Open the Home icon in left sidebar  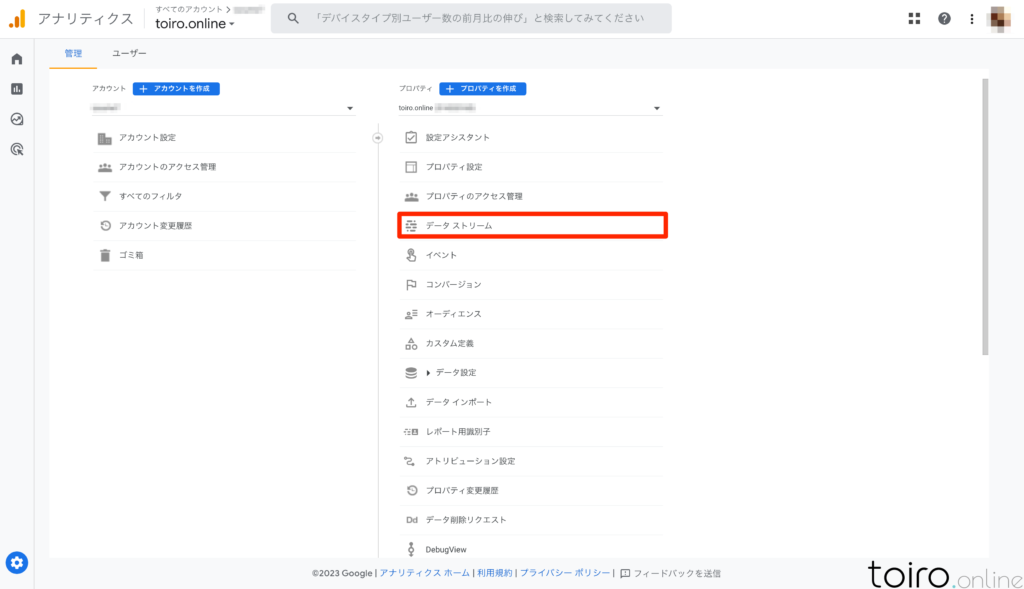(17, 59)
